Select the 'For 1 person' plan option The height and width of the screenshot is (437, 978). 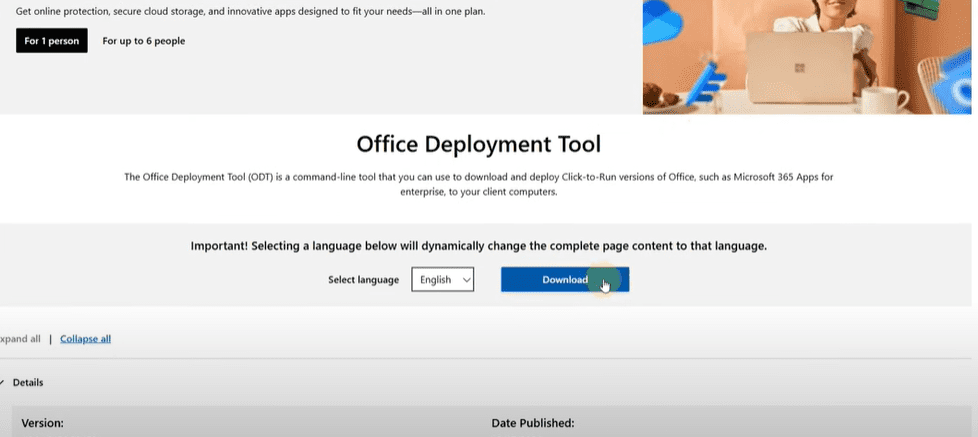[x=51, y=41]
